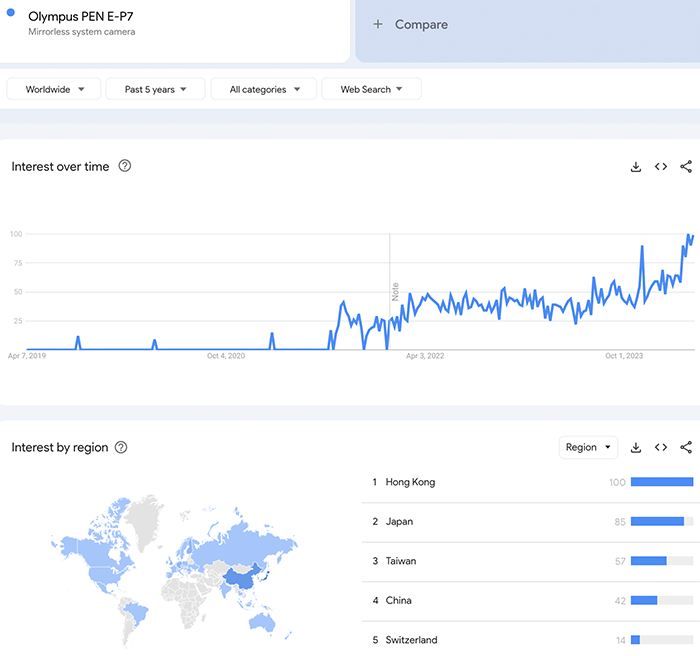Image resolution: width=700 pixels, height=656 pixels.
Task: Click Hong Kong in the region list
Action: [x=410, y=482]
